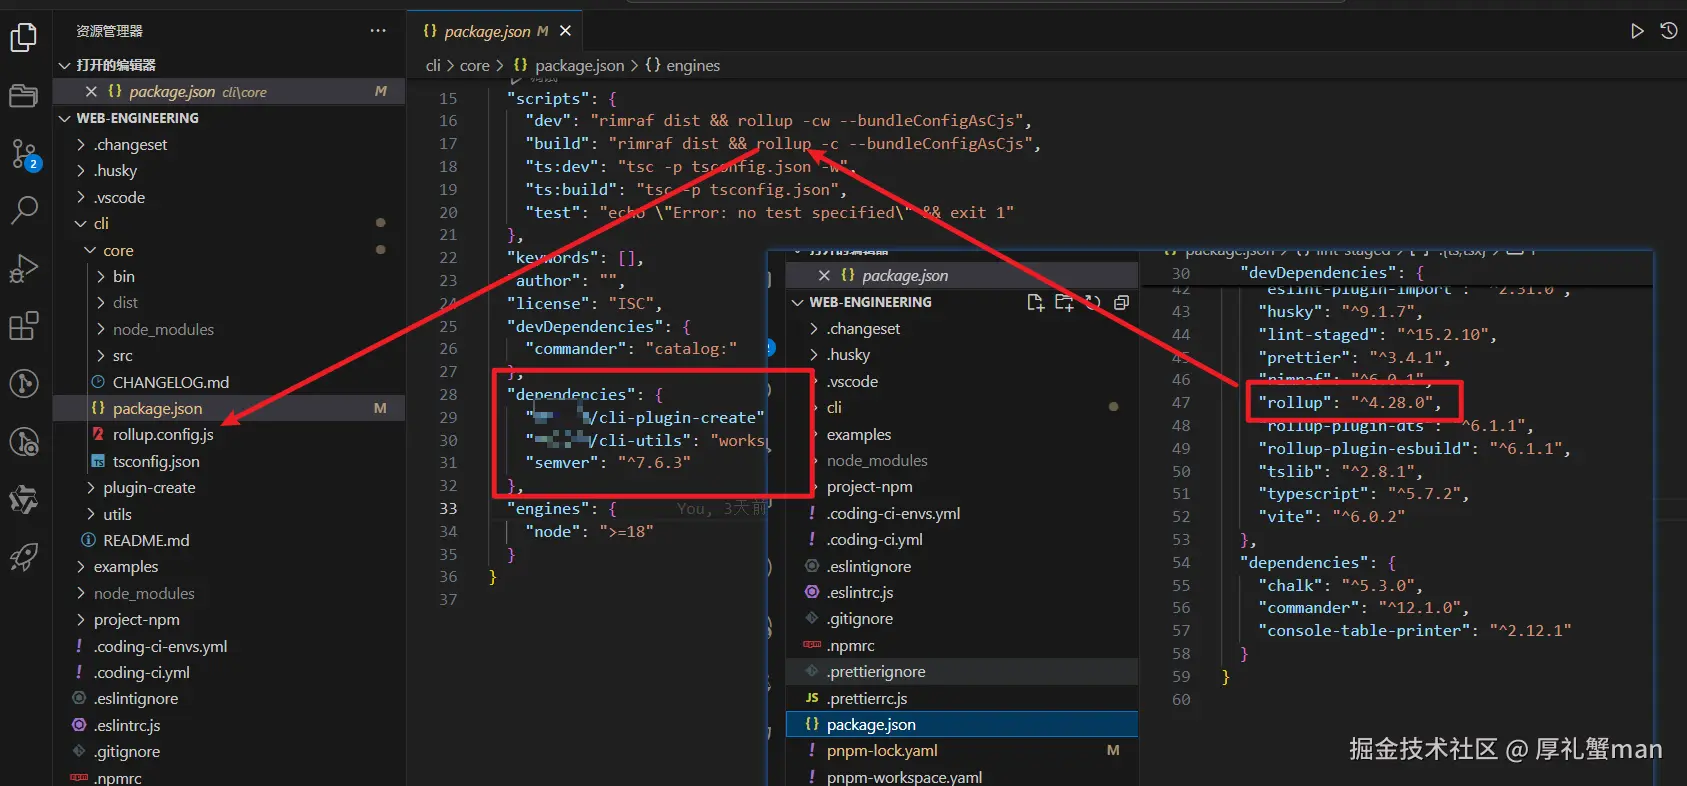Viewport: 1687px width, 786px height.
Task: Click the "commander": "catalog:" line
Action: 631,348
